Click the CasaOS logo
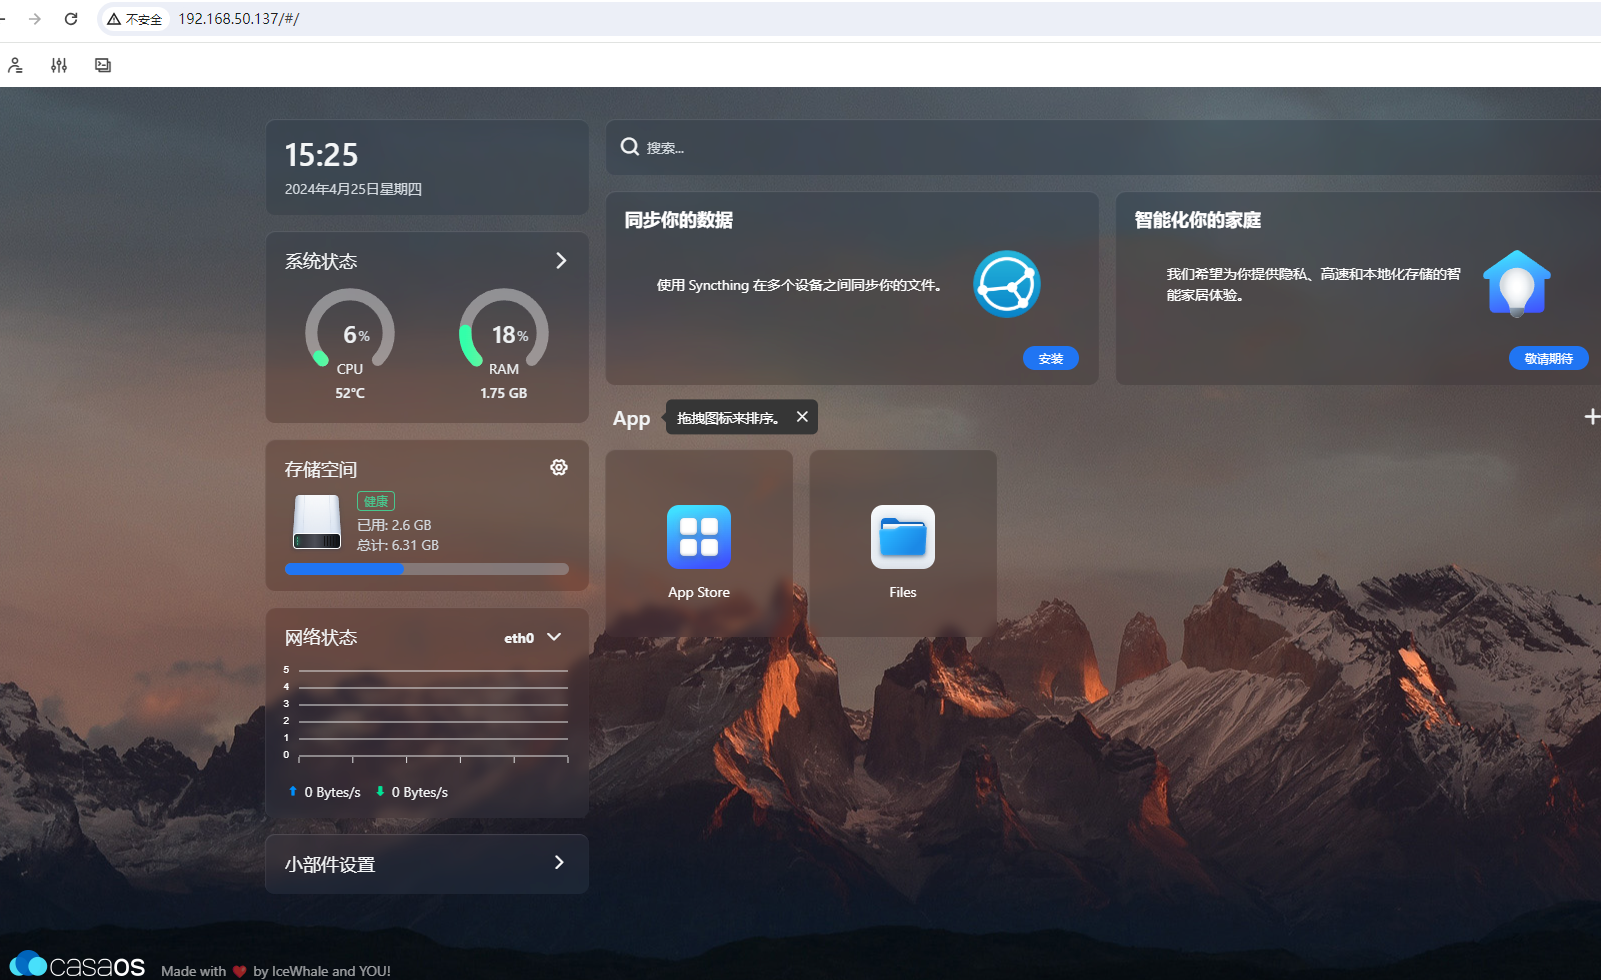 (78, 965)
